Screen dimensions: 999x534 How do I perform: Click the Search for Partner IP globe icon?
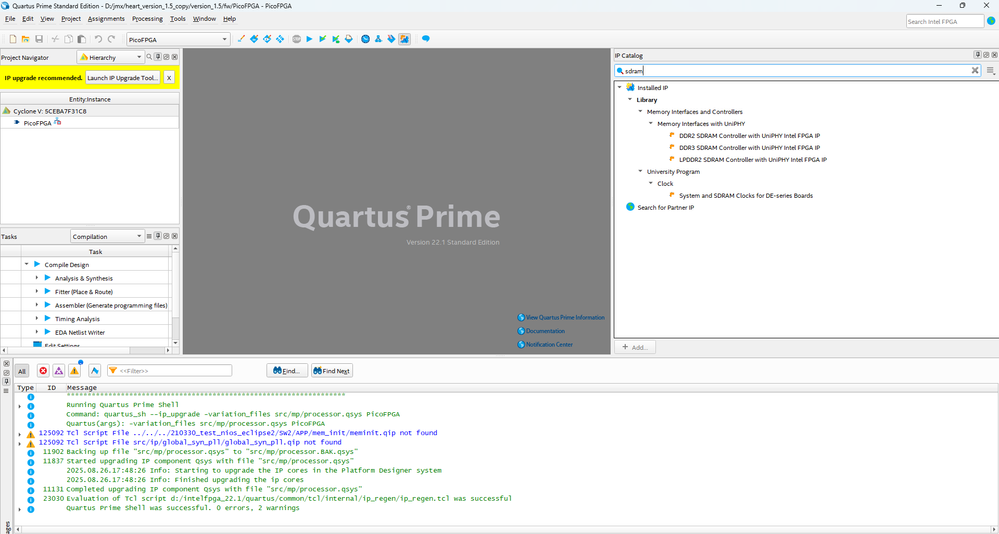click(630, 207)
